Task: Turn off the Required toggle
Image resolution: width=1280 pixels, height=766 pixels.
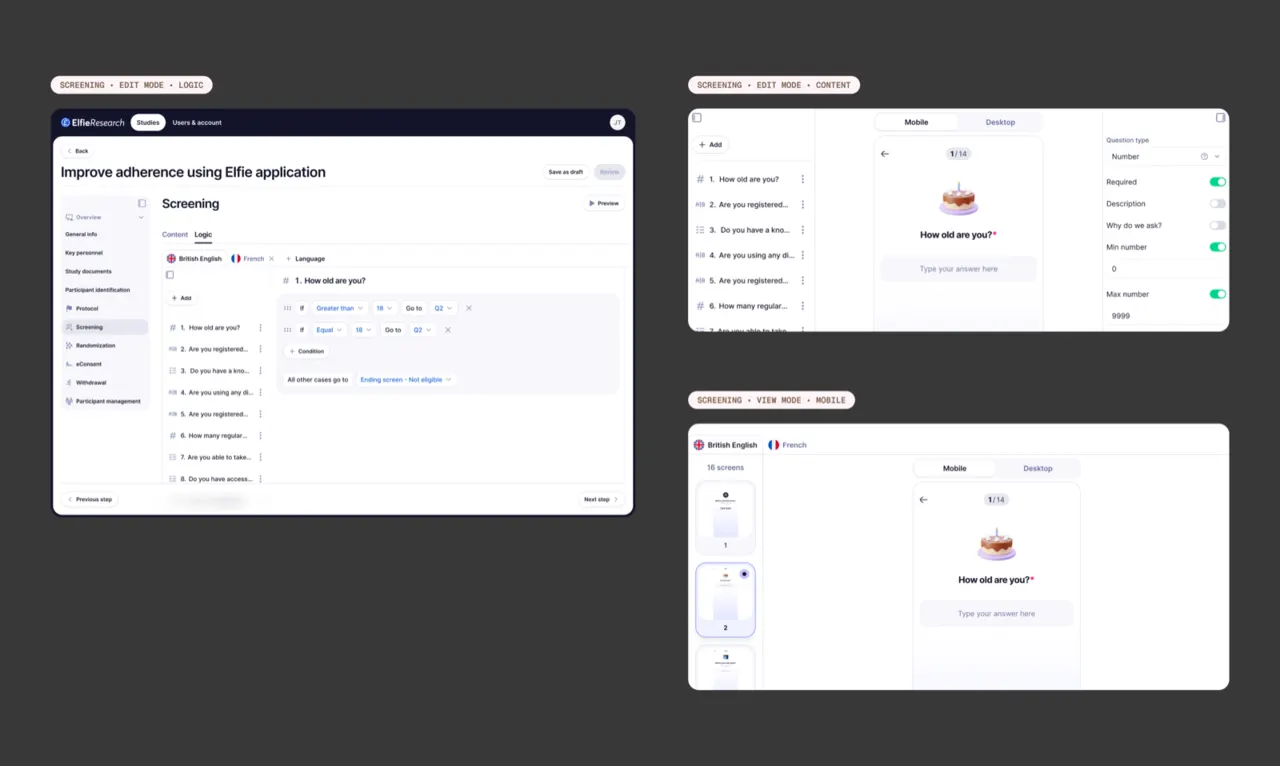Action: click(x=1217, y=182)
